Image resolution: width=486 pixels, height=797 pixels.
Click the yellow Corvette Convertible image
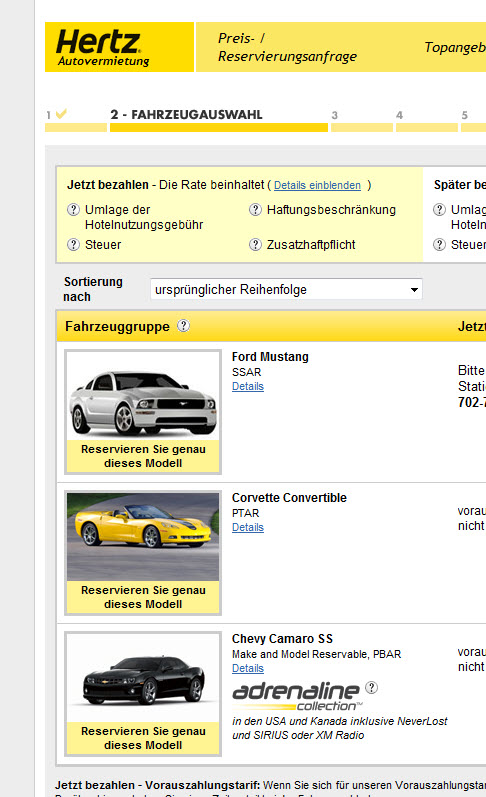143,537
